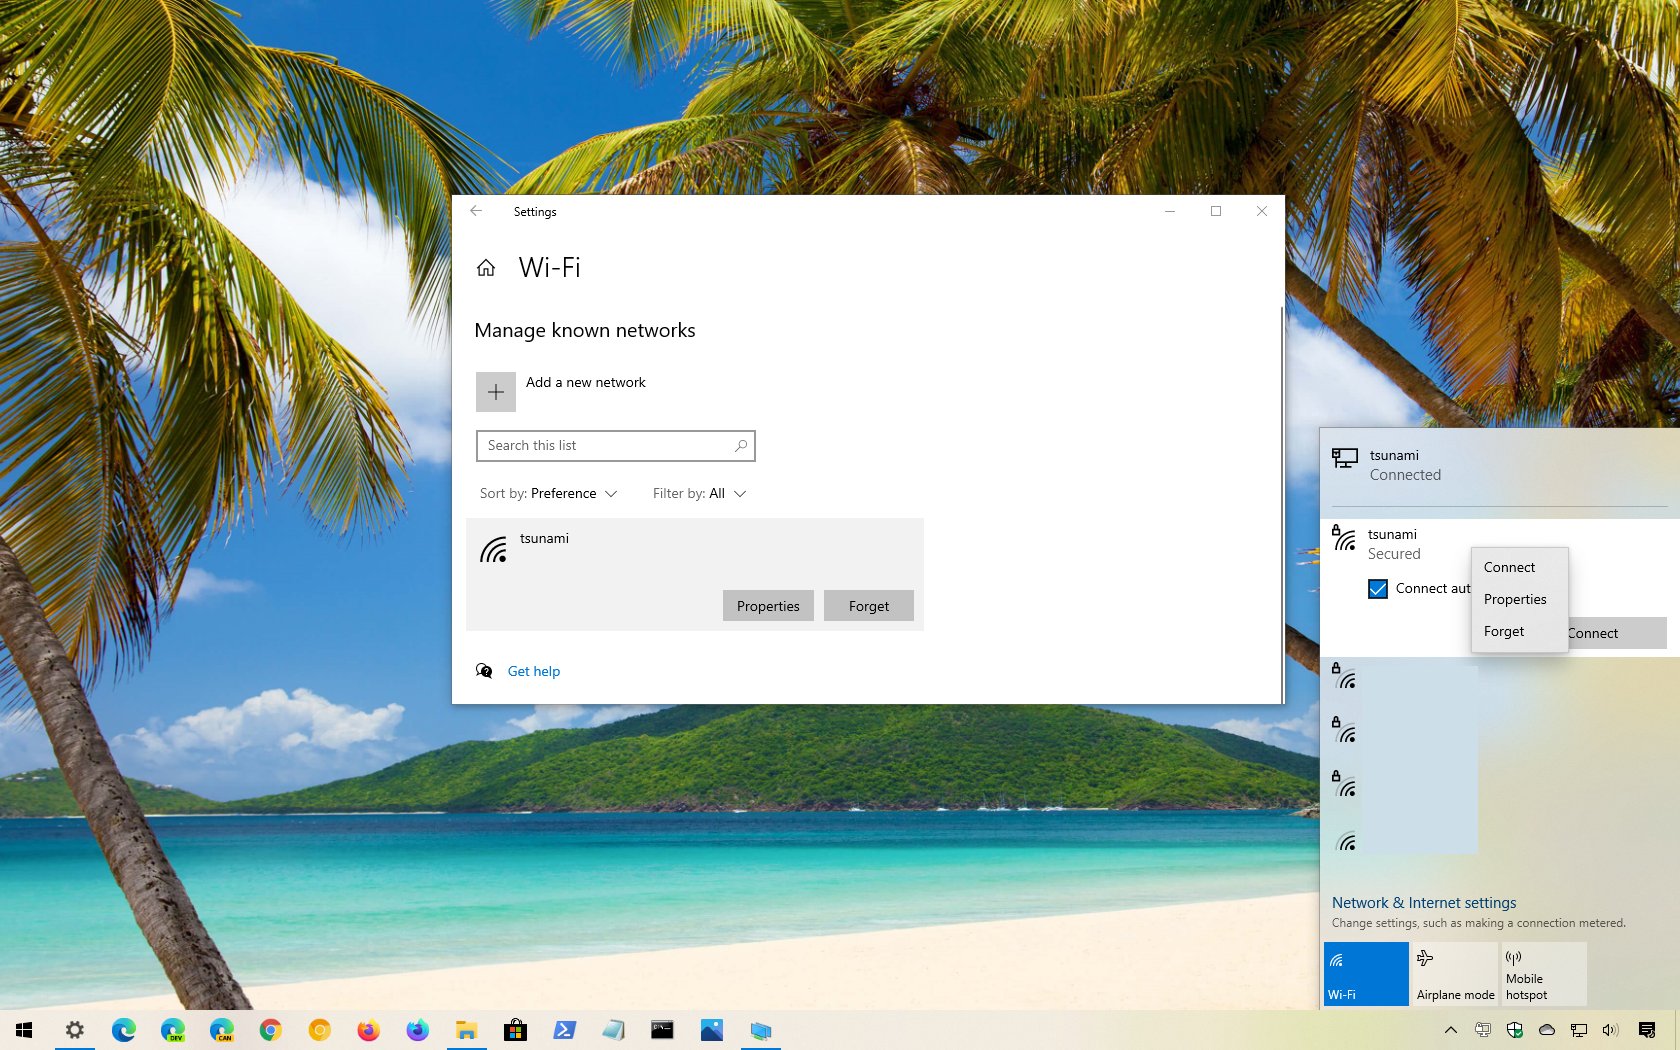Choose Properties from the context menu
This screenshot has width=1680, height=1050.
[1515, 599]
